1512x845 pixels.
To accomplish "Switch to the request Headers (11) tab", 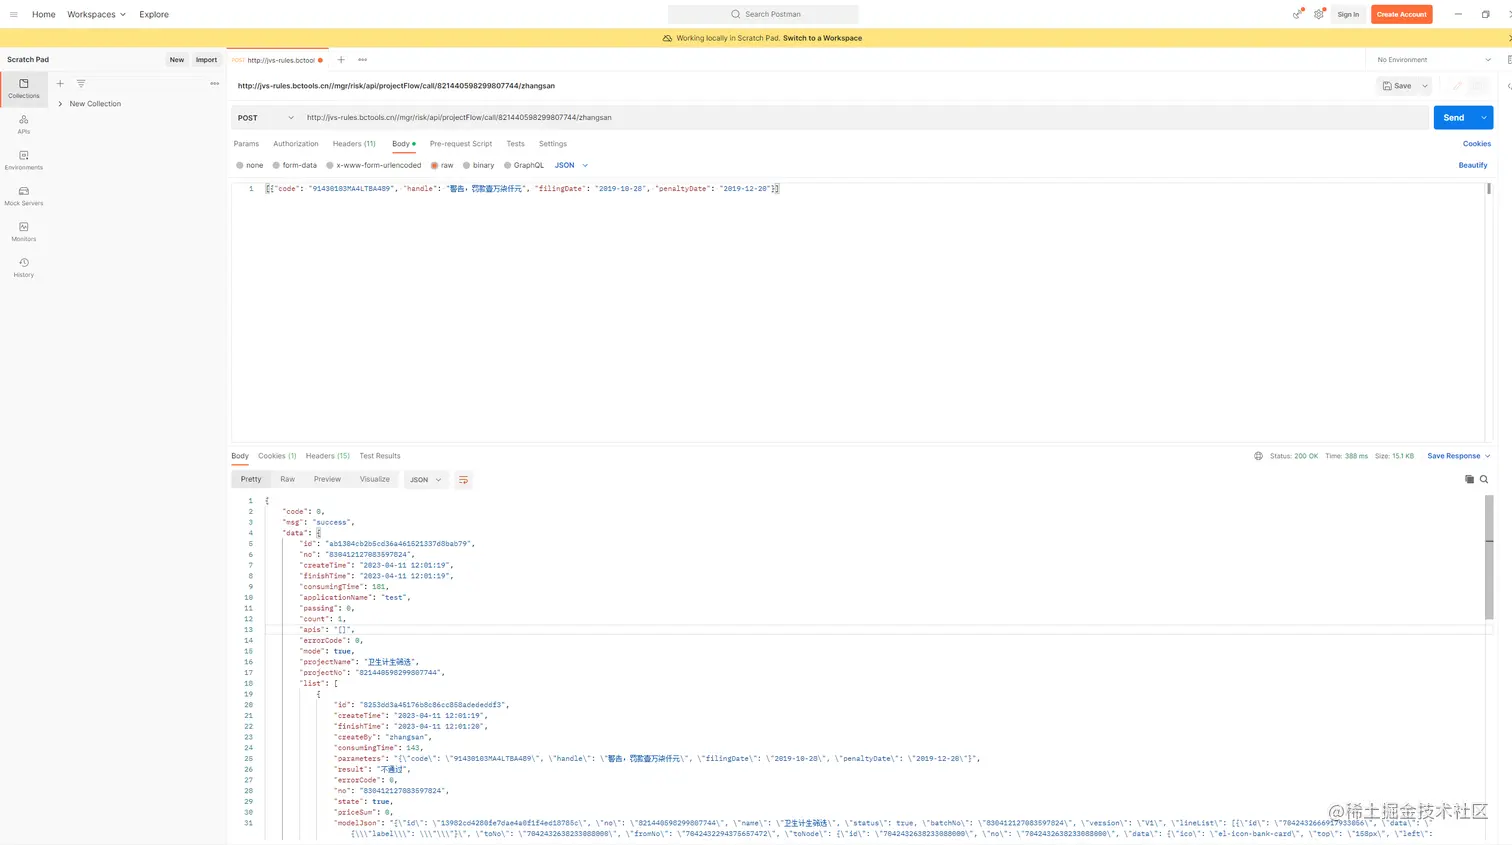I will [x=354, y=144].
